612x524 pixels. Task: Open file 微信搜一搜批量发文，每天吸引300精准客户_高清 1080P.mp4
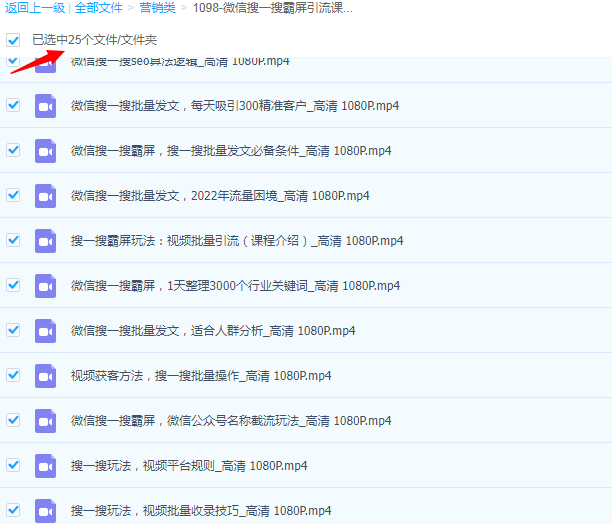[x=235, y=106]
